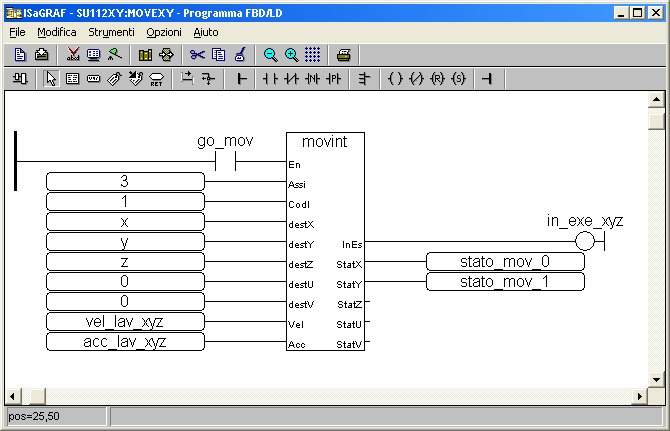Click the horizontal scrollbar thumb
The width and height of the screenshot is (670, 431).
tap(38, 396)
